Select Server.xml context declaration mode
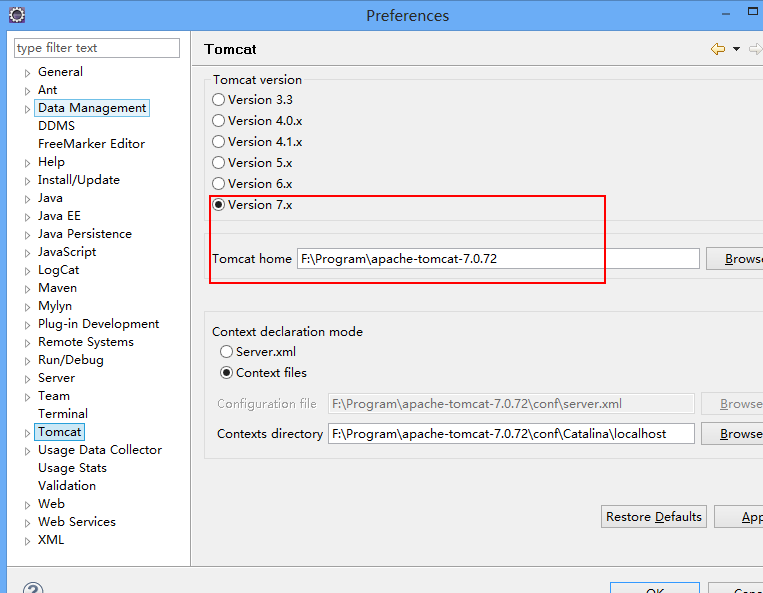763x593 pixels. pyautogui.click(x=227, y=352)
